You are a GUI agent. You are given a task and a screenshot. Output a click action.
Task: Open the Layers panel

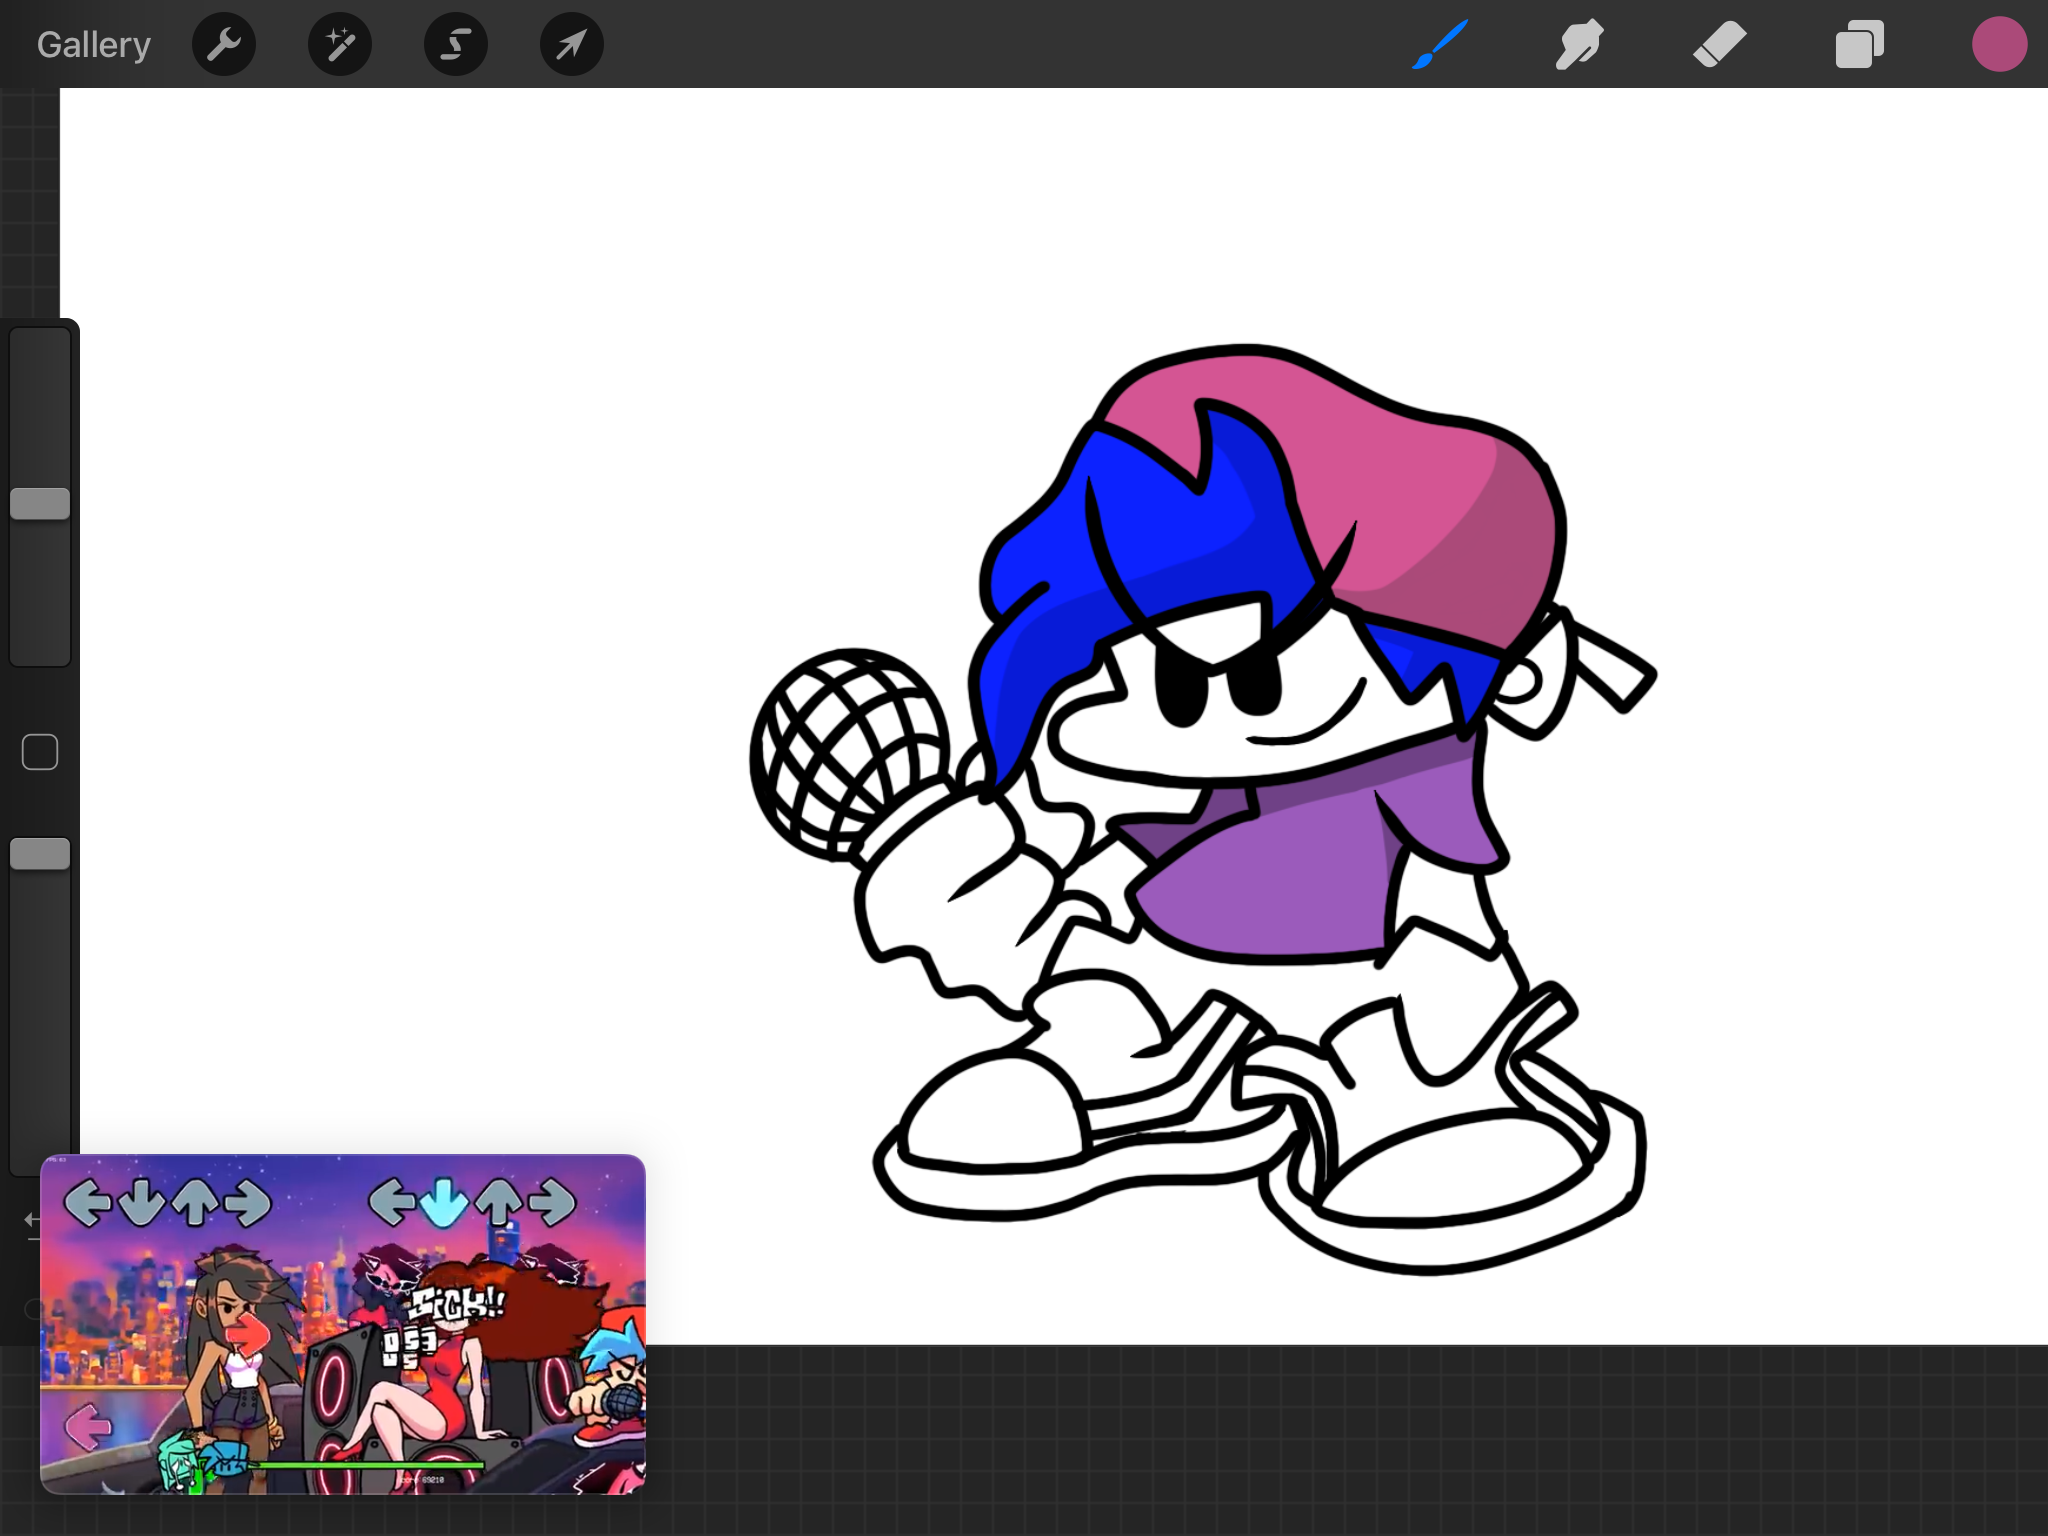pos(1860,44)
